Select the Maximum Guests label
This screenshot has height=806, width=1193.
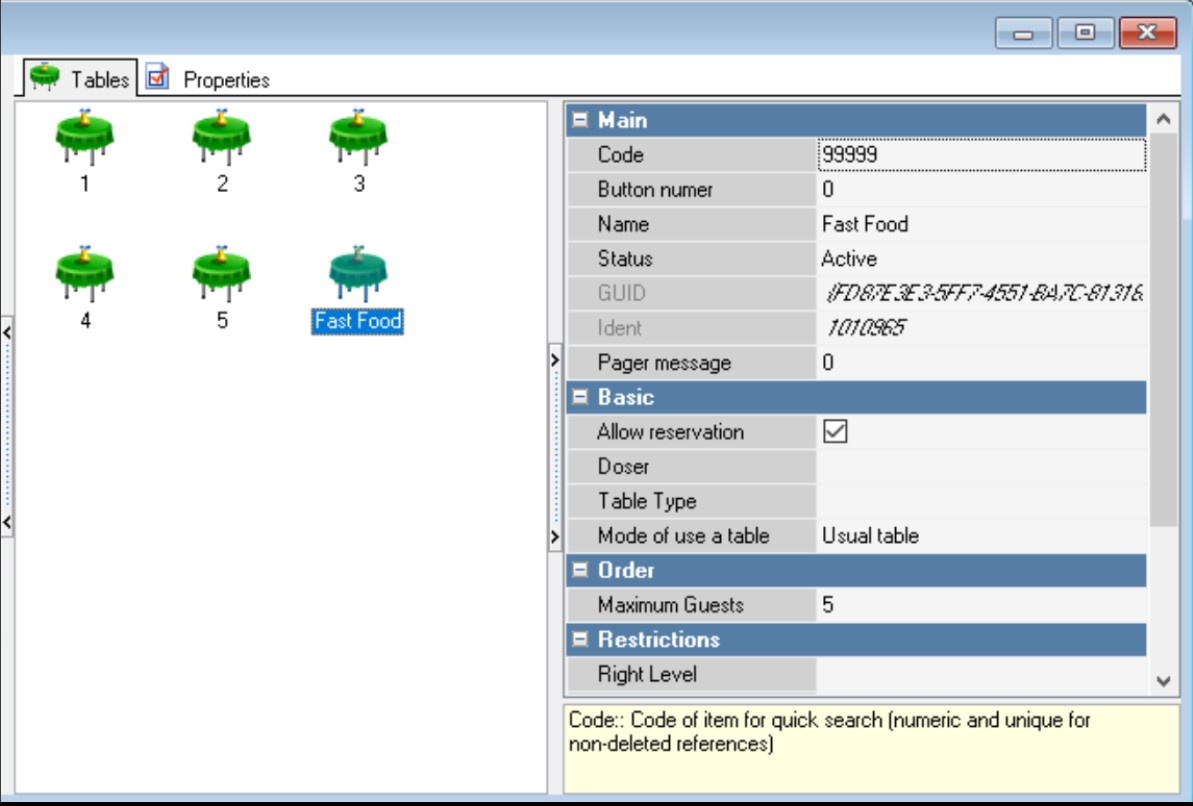point(670,605)
